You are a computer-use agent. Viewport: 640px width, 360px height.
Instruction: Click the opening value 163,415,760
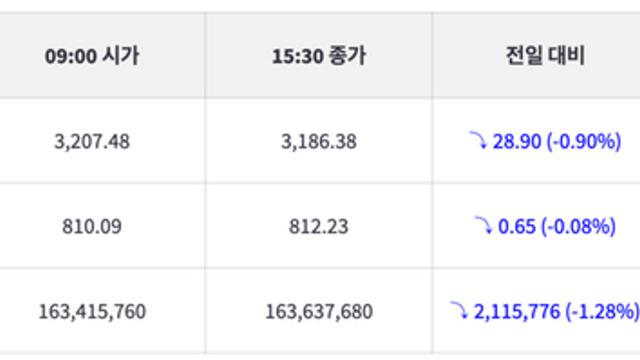click(92, 311)
